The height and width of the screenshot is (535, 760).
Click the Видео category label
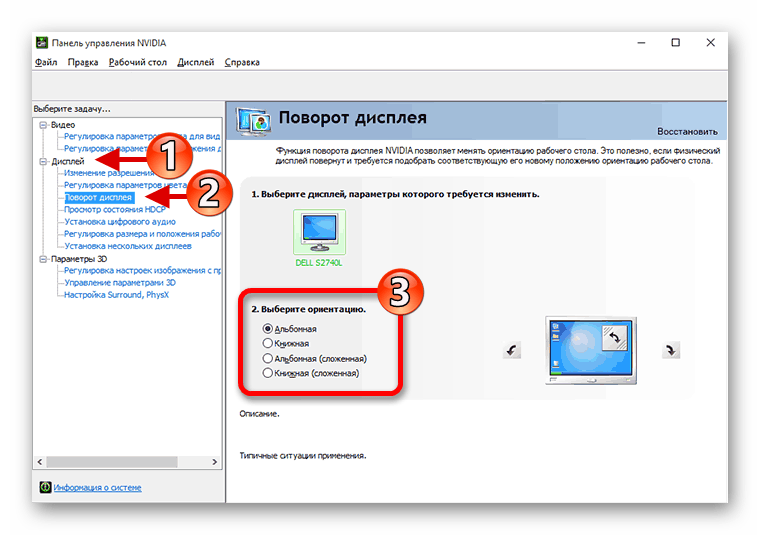coord(63,125)
